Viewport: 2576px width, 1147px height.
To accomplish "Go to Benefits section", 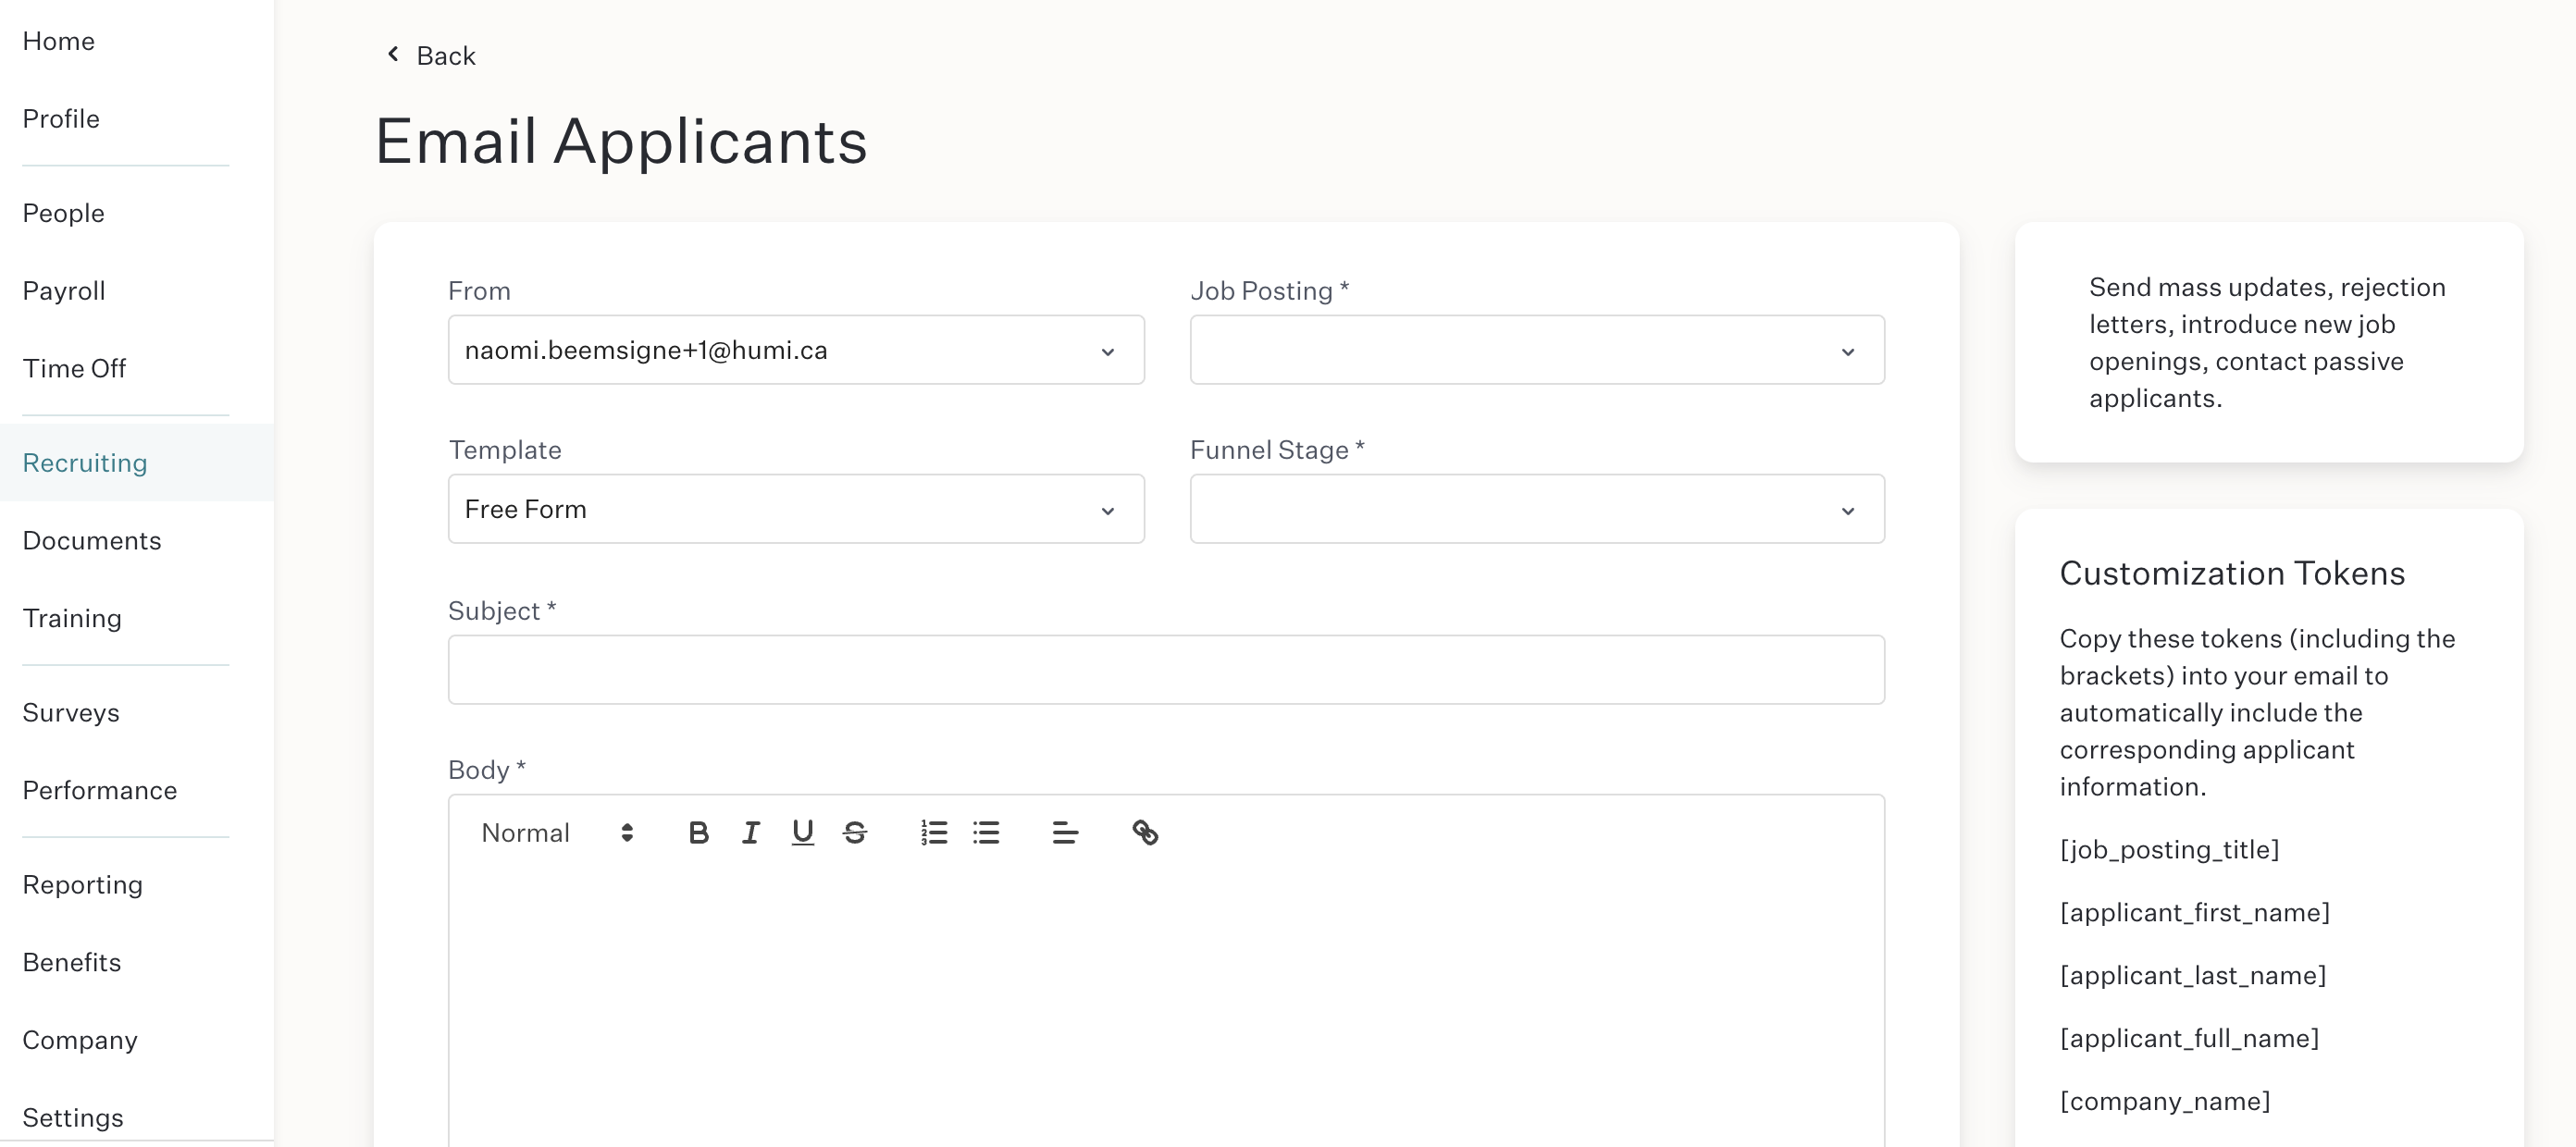I will [72, 963].
